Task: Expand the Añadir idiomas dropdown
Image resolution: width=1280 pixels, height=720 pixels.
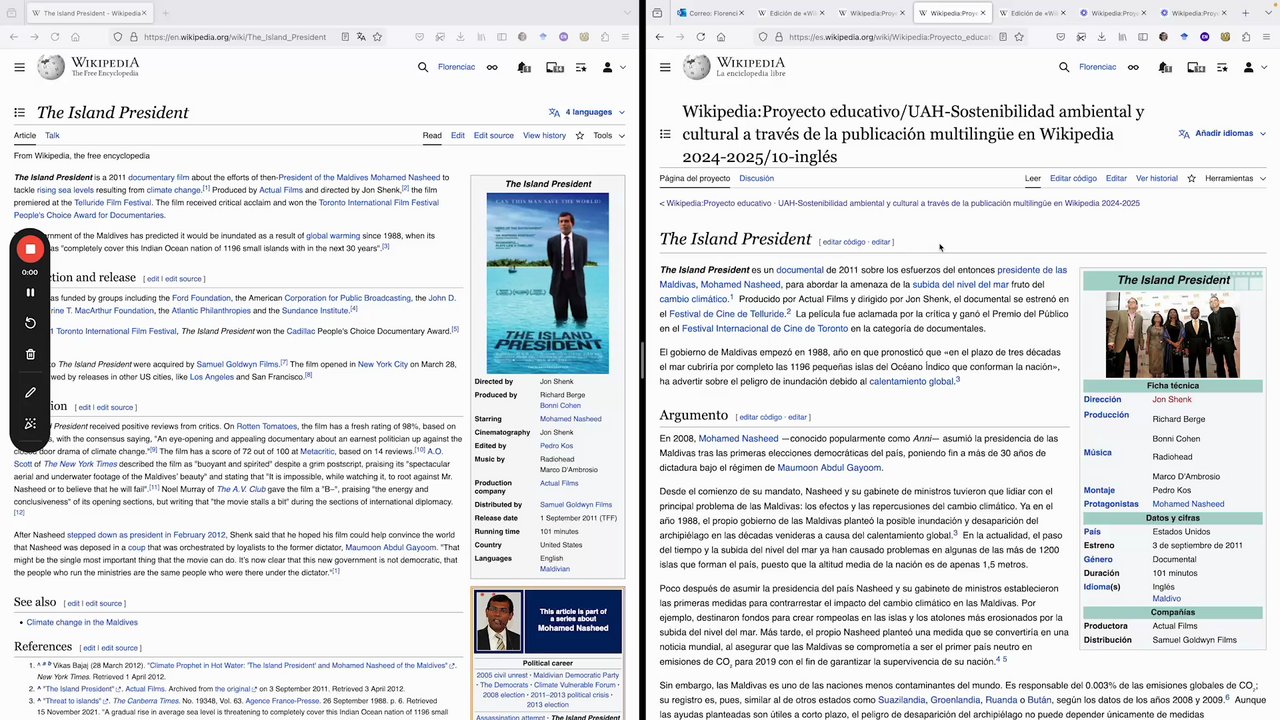Action: (x=1222, y=133)
